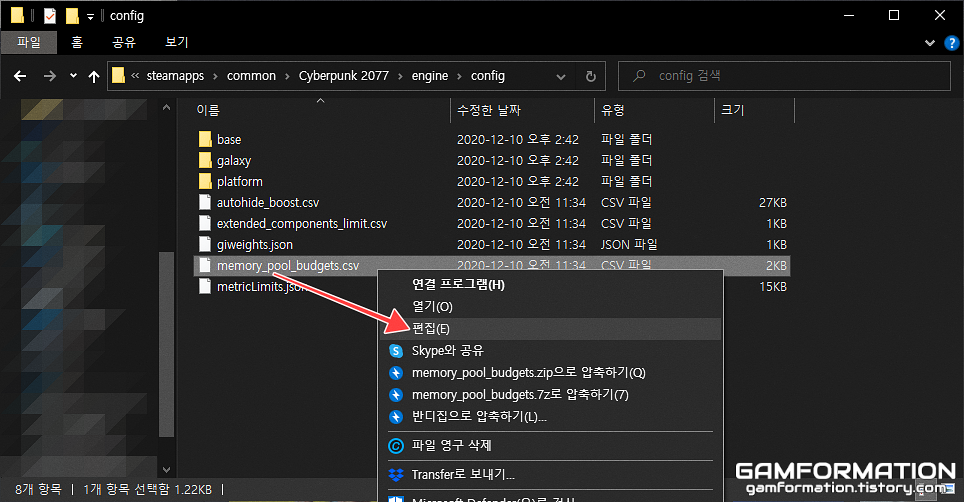Open Help with the question mark icon

point(951,43)
